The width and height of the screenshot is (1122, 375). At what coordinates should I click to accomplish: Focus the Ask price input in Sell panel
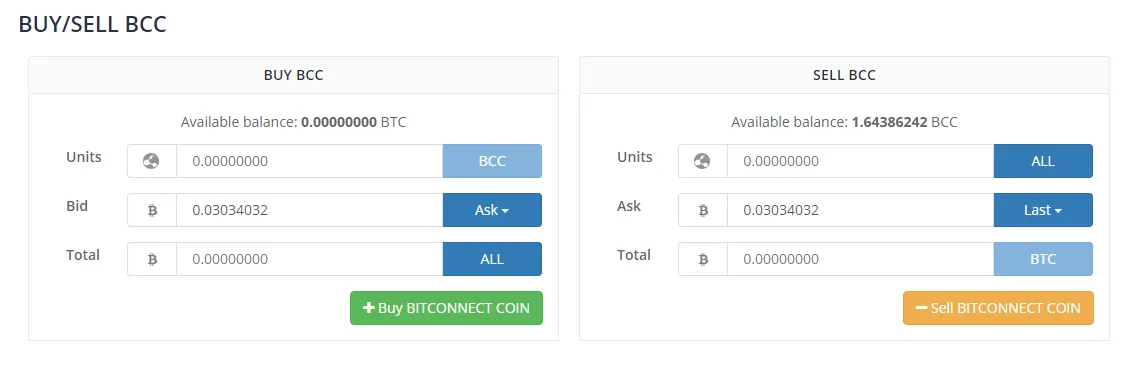(861, 210)
